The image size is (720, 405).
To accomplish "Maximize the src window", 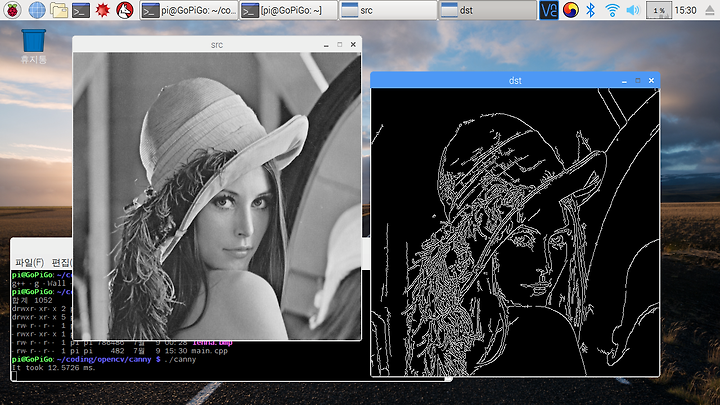I will pyautogui.click(x=340, y=45).
